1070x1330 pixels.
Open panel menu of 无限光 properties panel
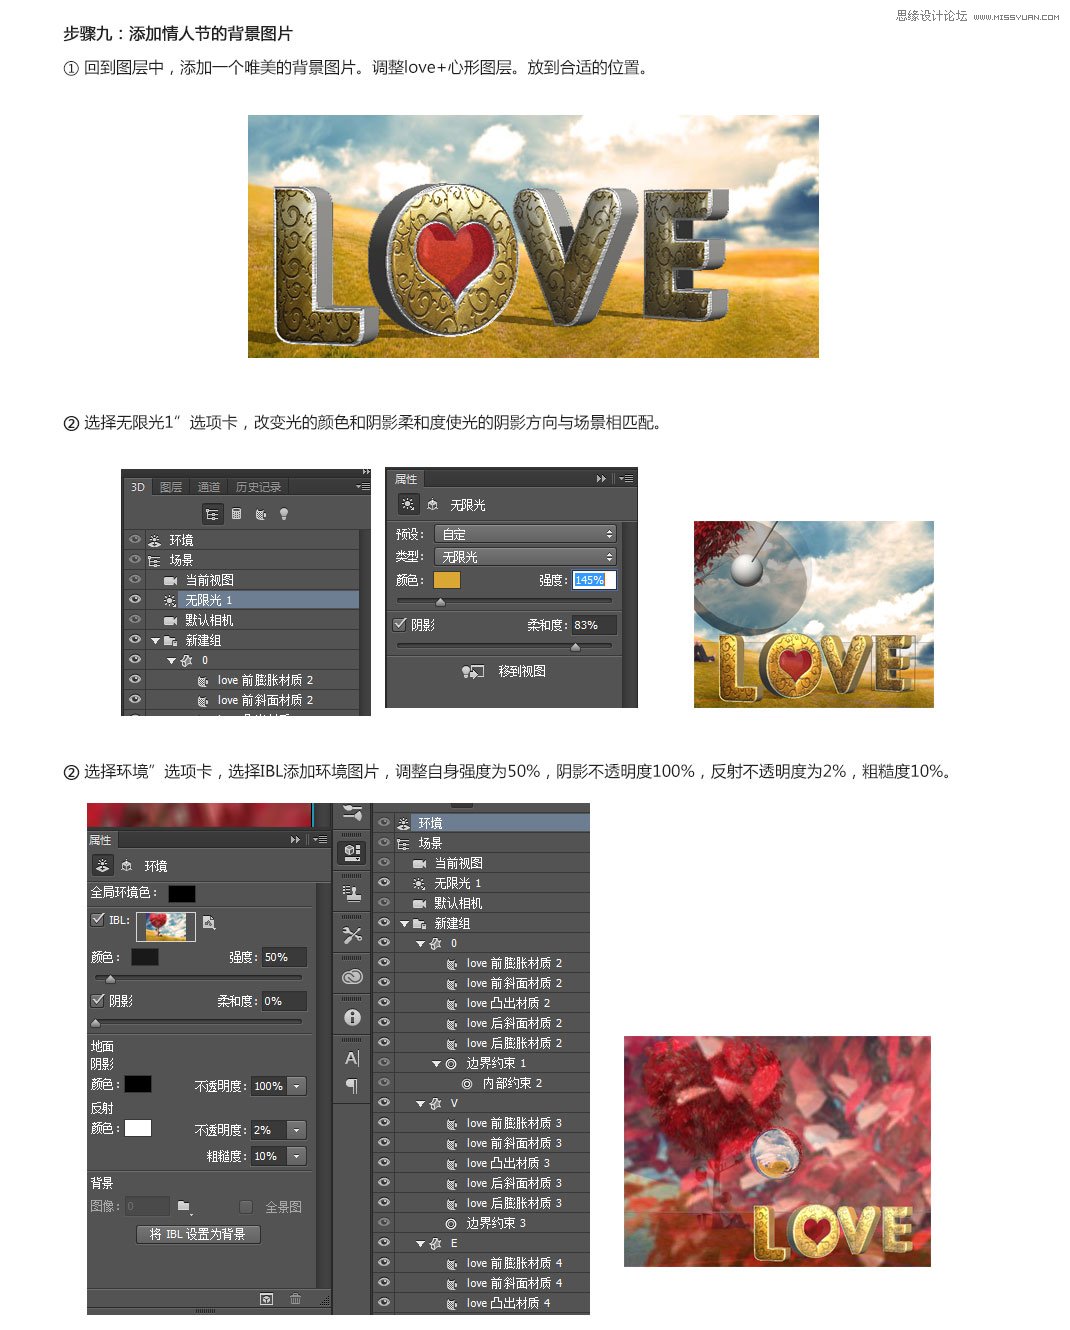pos(625,479)
